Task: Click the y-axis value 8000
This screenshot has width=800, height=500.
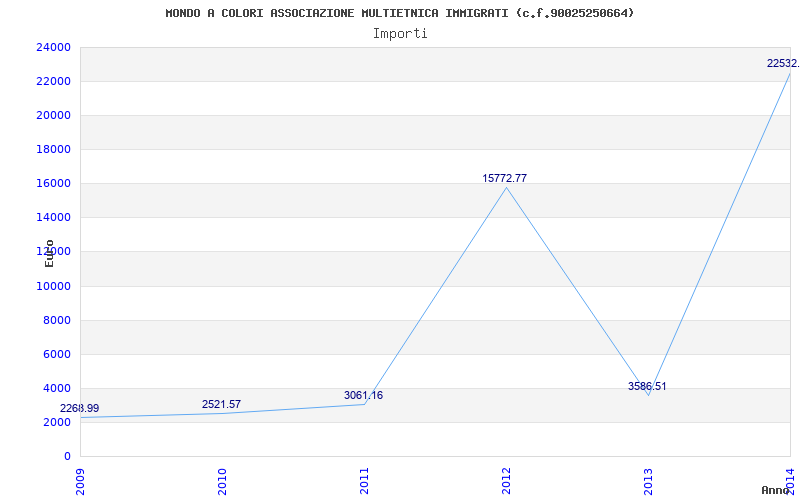Action: (x=56, y=320)
